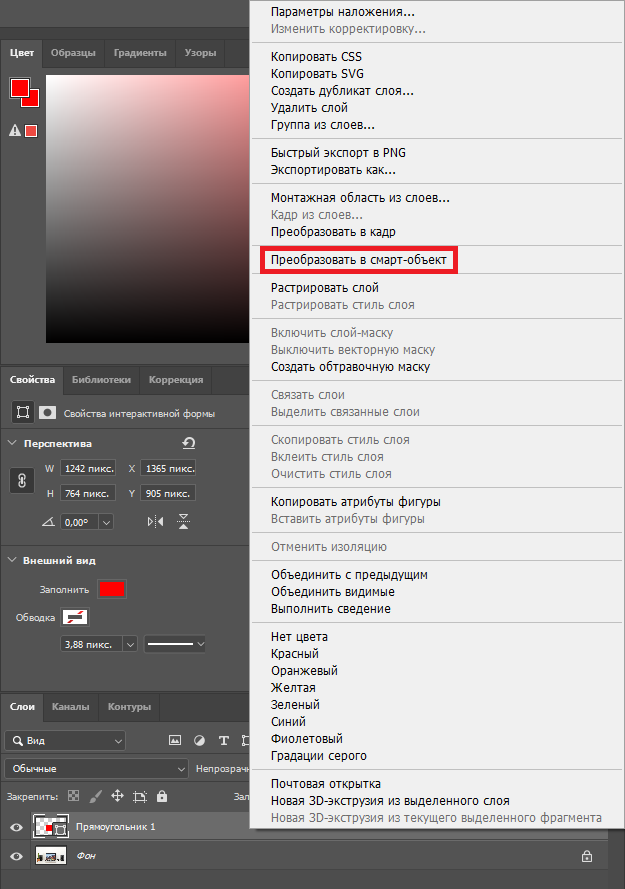
Task: Open the Коррекция tab
Action: click(176, 380)
